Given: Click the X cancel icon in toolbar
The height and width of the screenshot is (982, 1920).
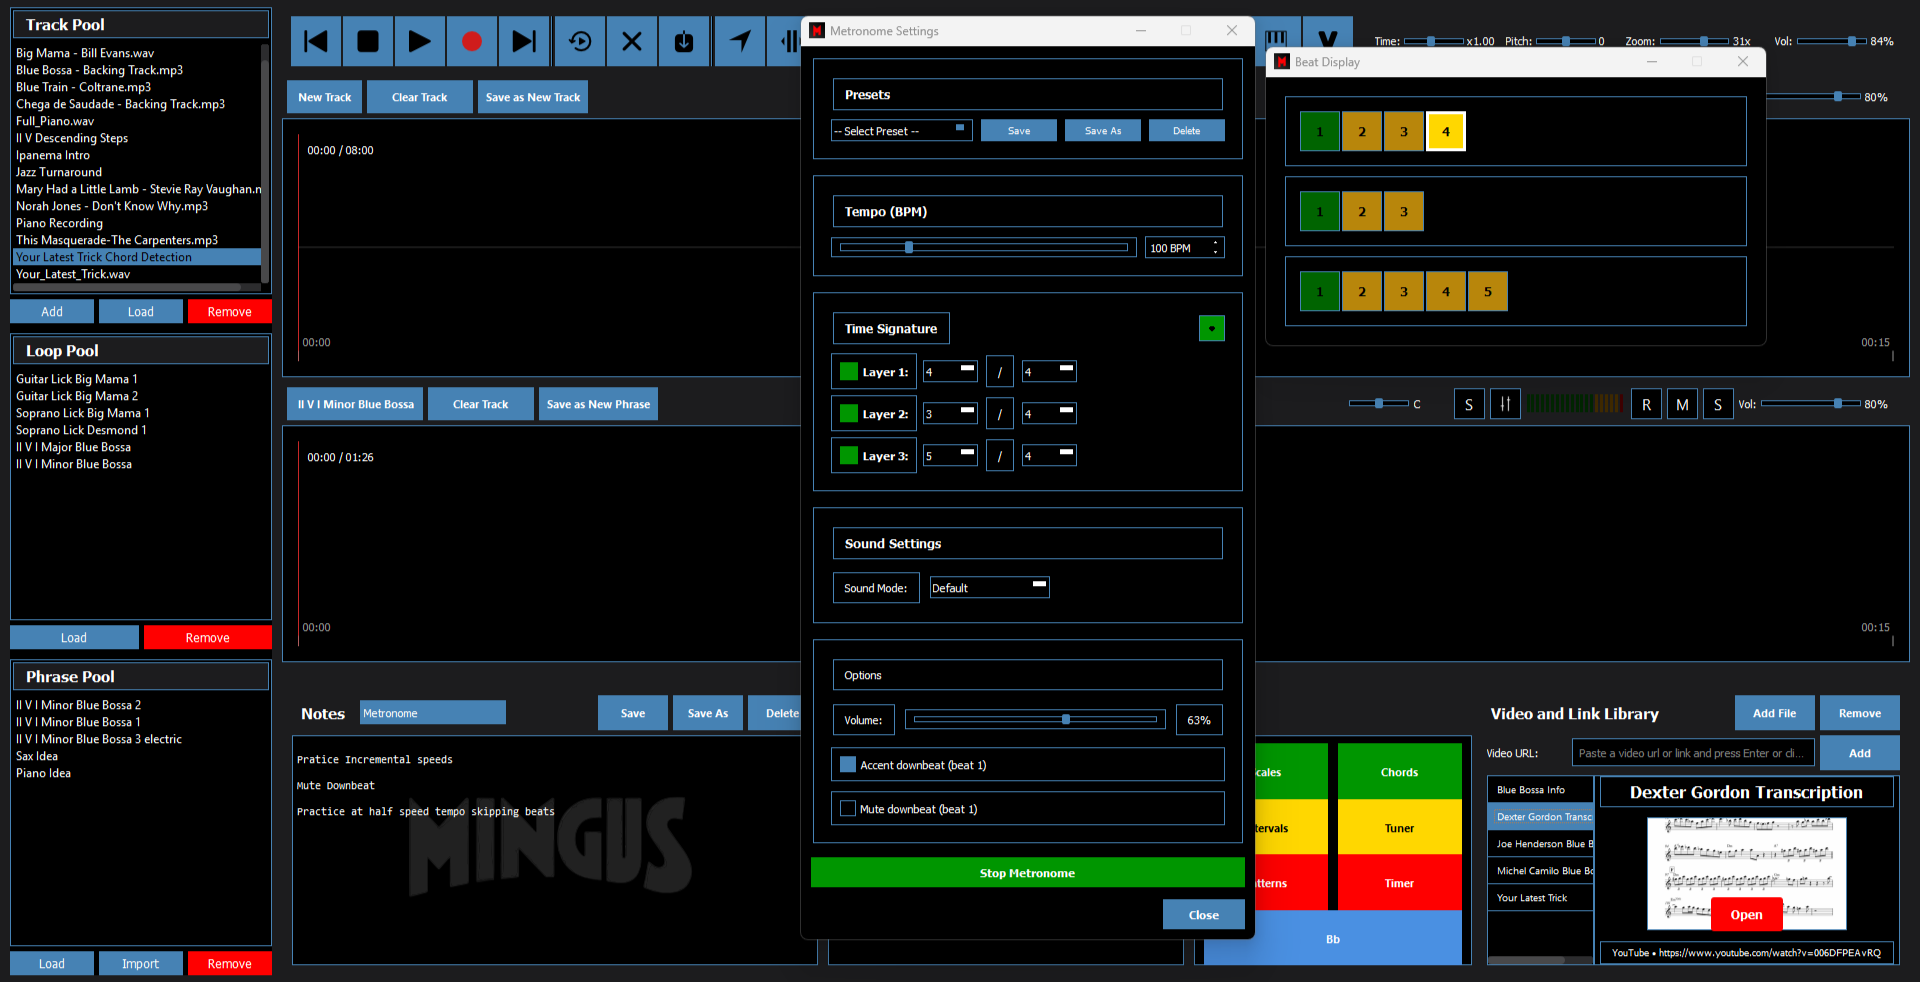Looking at the screenshot, I should [x=632, y=41].
